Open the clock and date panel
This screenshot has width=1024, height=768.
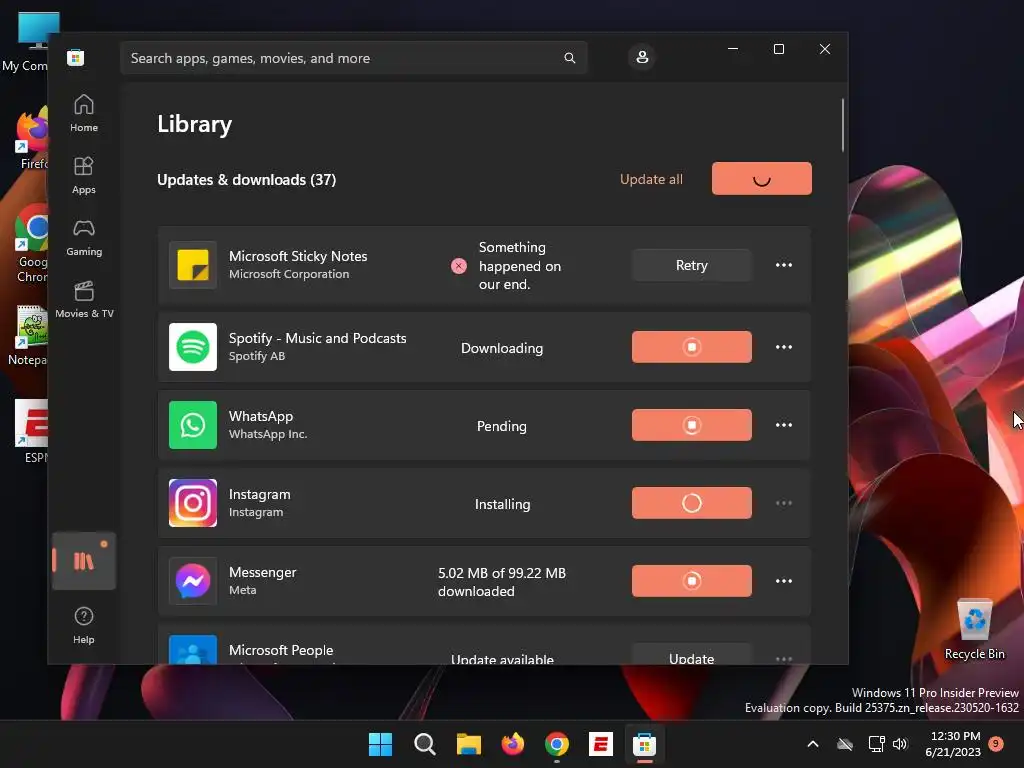click(953, 744)
